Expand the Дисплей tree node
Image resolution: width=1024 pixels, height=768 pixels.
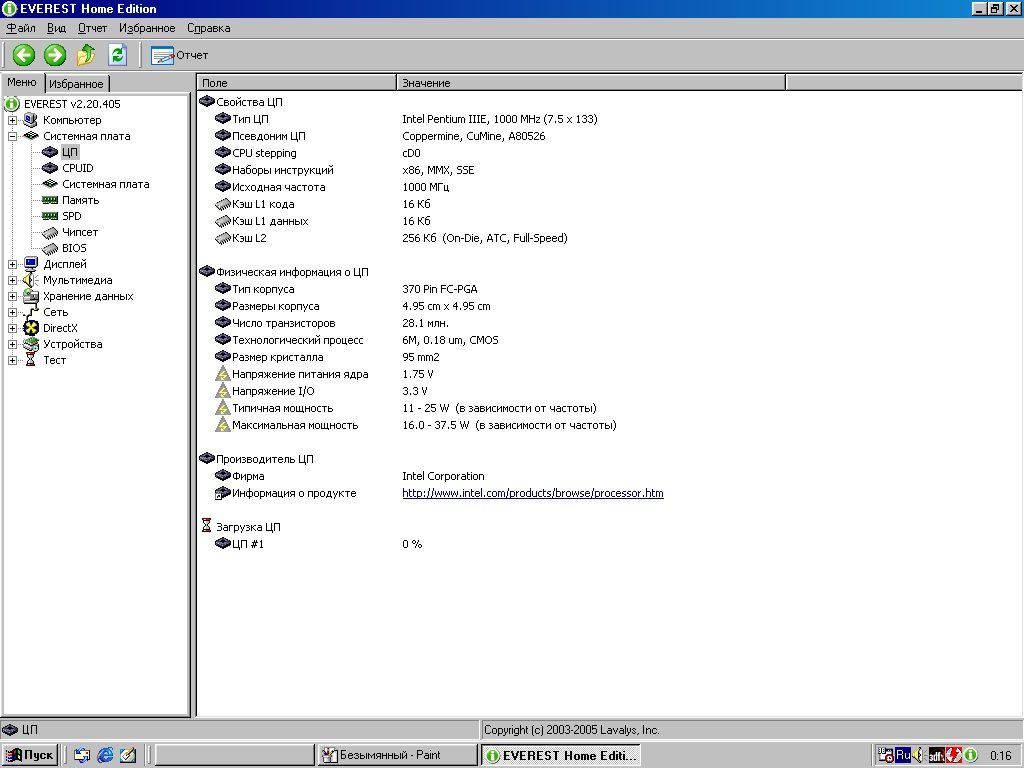(12, 264)
